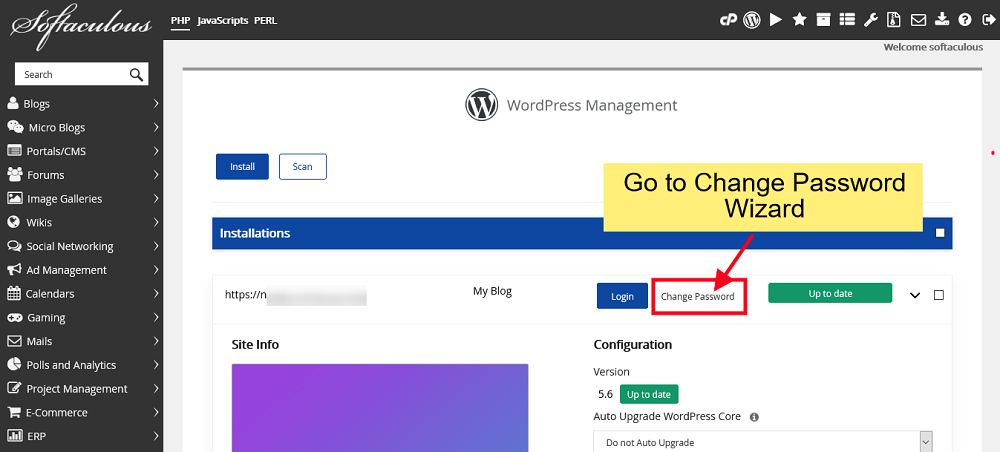The image size is (1000, 452).
Task: Click the Login button for My Blog
Action: click(x=622, y=296)
